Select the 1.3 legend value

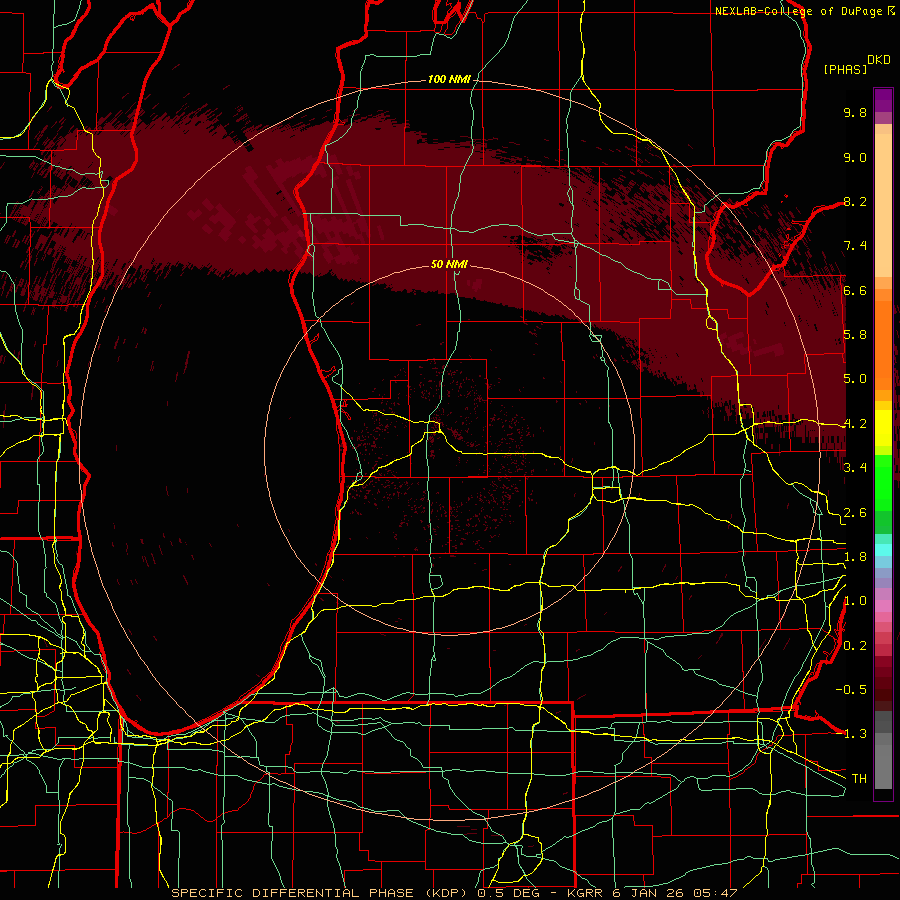point(855,734)
